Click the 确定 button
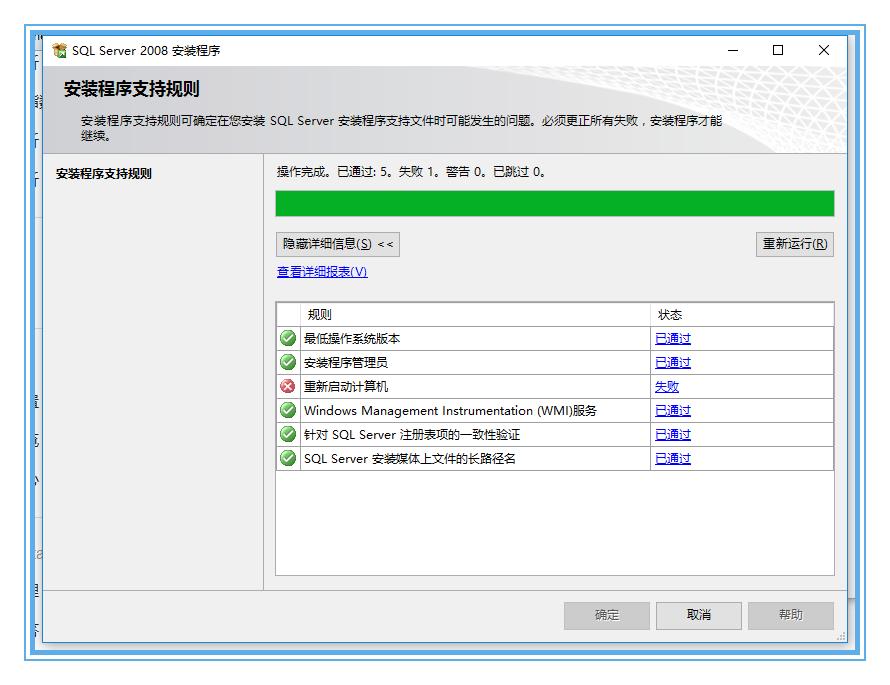Image resolution: width=890 pixels, height=685 pixels. pos(606,615)
